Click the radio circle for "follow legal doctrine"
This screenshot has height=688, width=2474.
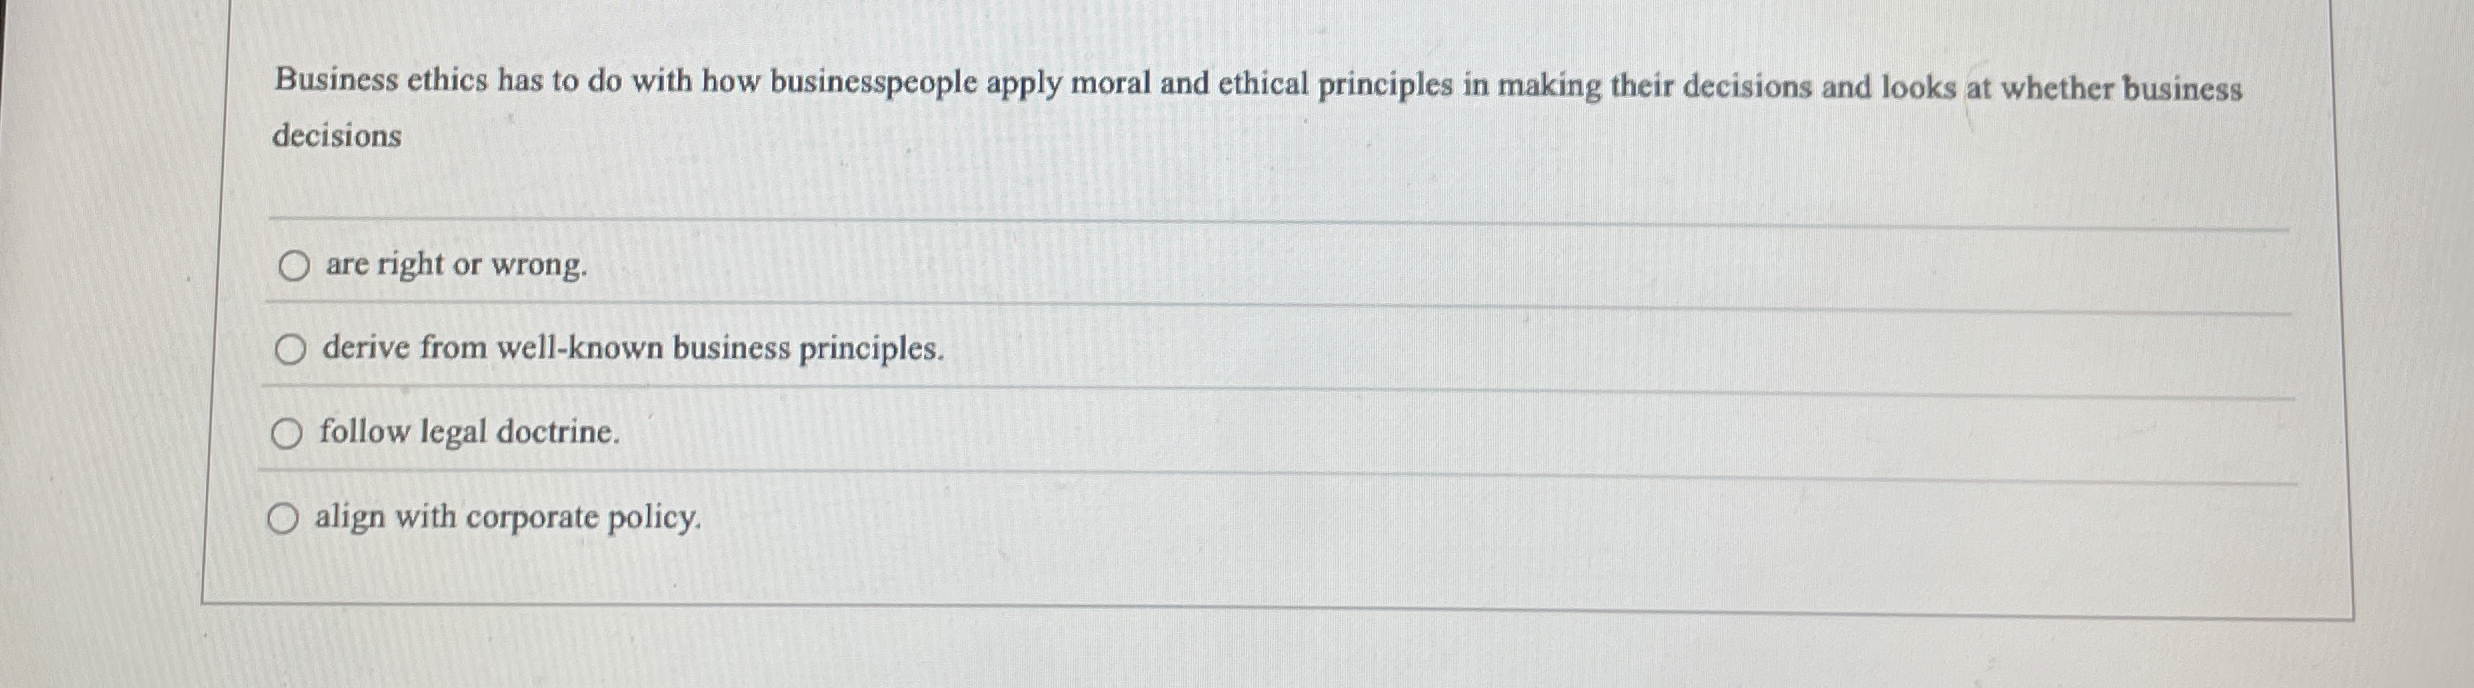coord(288,434)
